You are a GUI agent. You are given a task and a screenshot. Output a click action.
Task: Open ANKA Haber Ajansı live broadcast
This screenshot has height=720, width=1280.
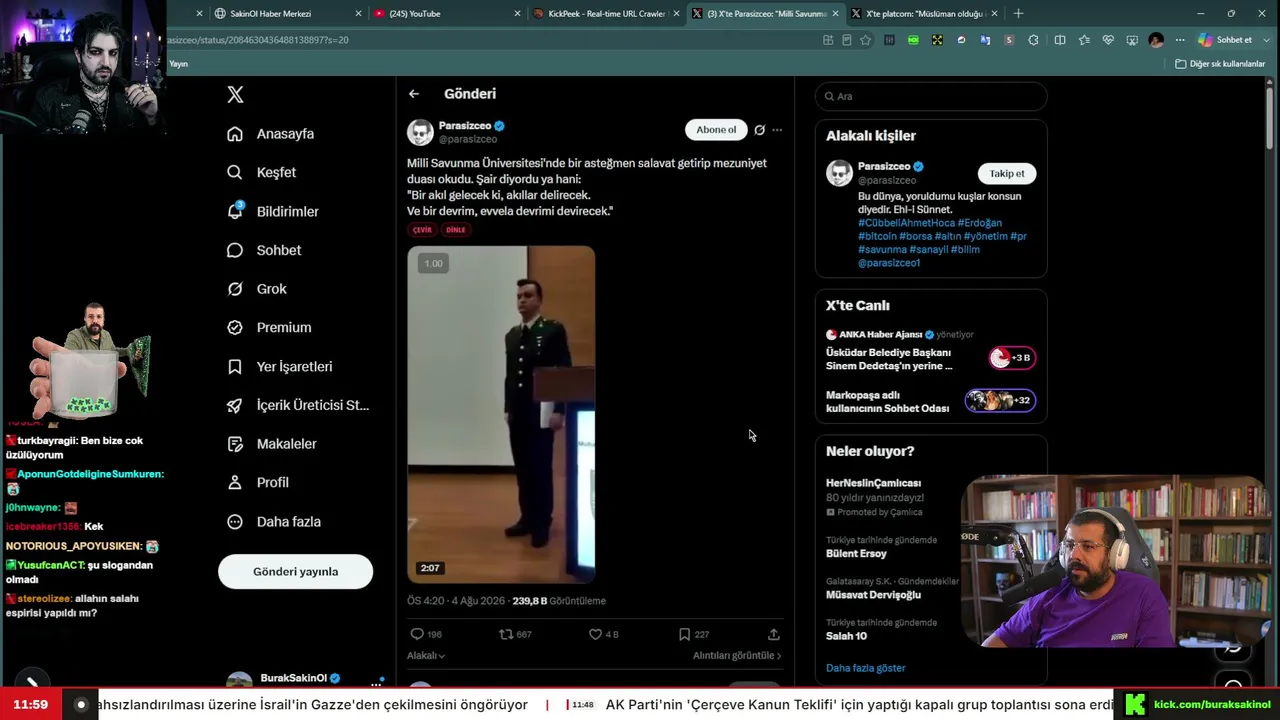pos(931,353)
